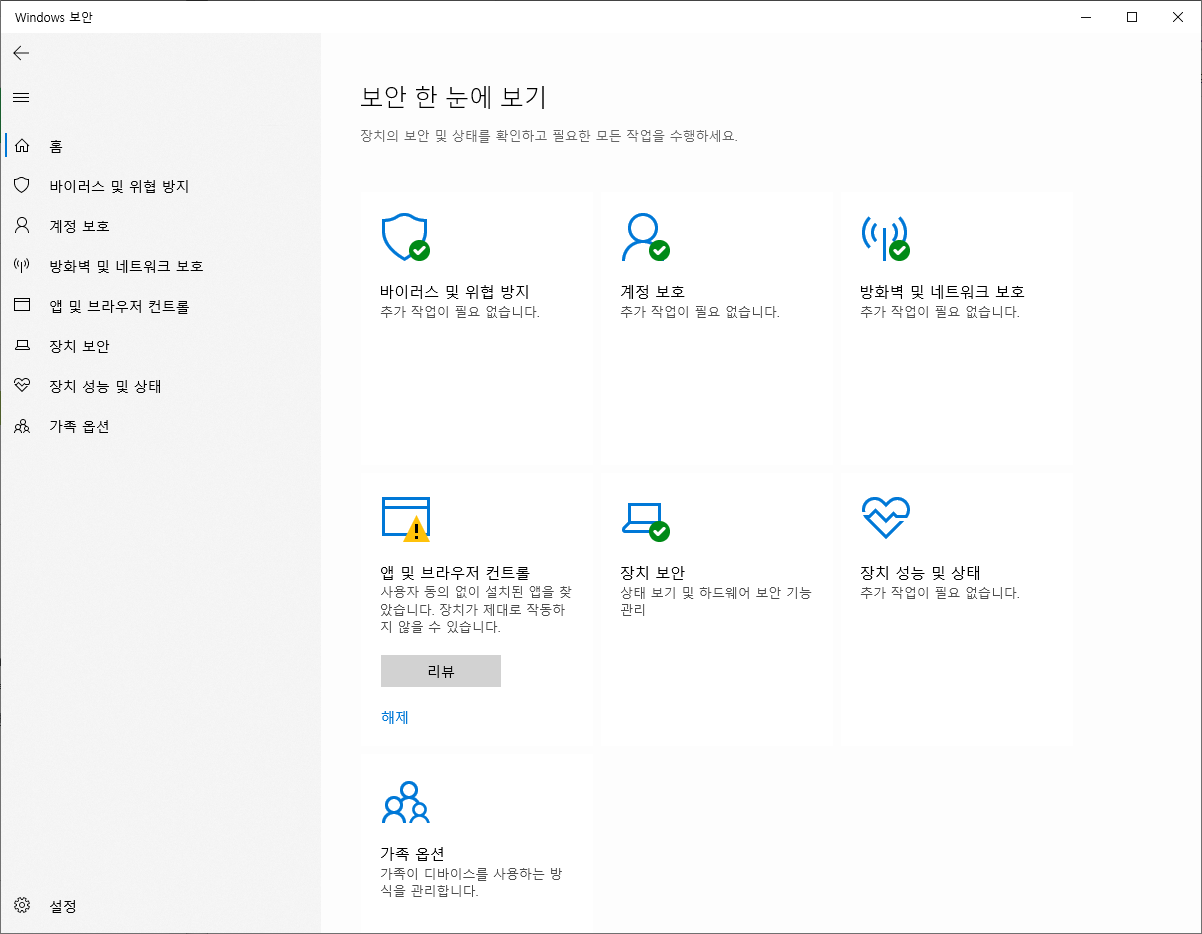Open the 가족 옵션 card title

[413, 854]
